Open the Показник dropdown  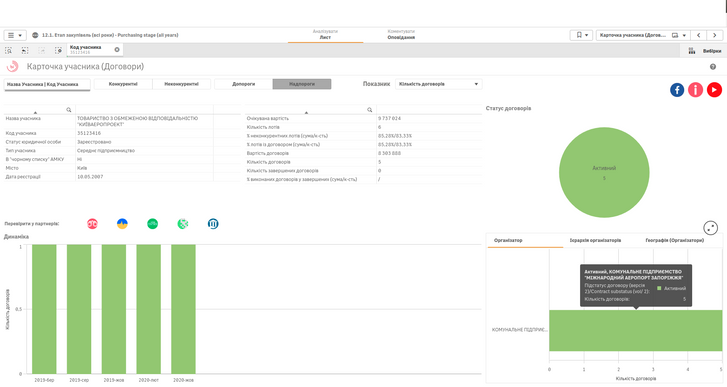pos(439,84)
